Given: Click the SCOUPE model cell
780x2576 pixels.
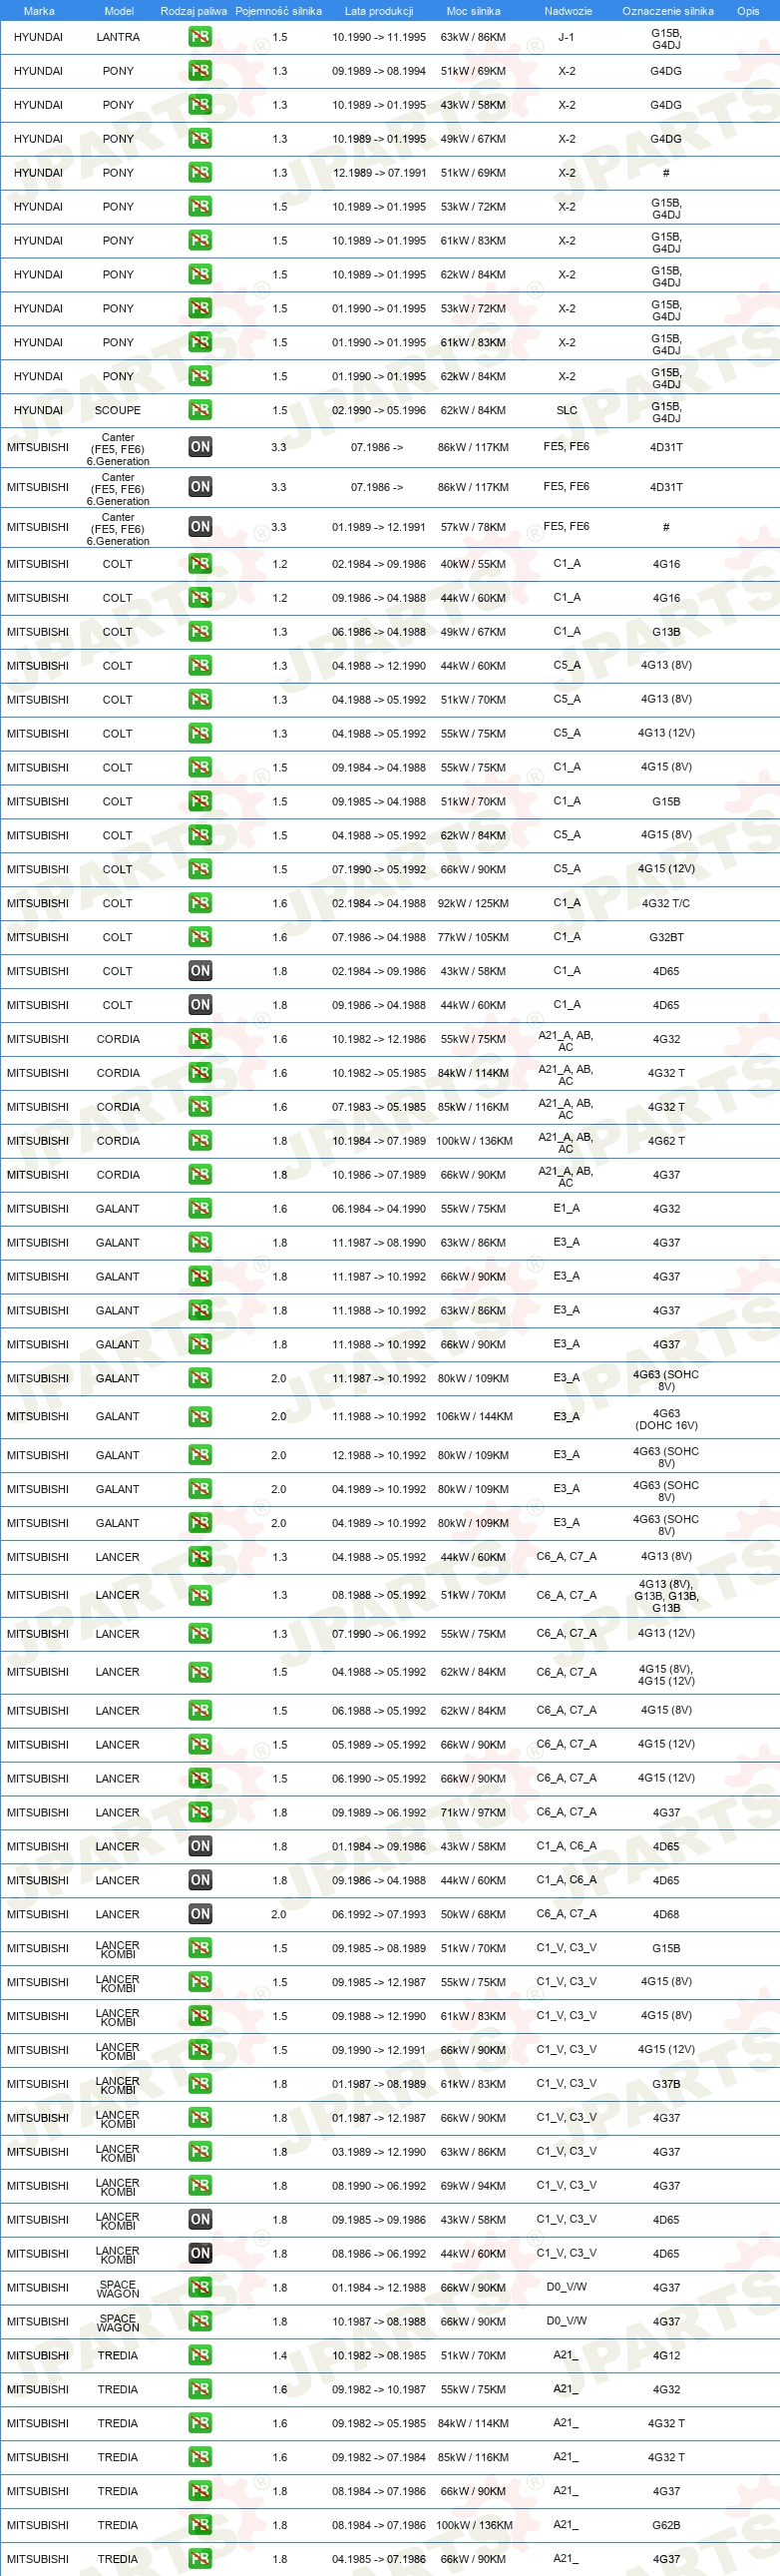Looking at the screenshot, I should click(118, 410).
